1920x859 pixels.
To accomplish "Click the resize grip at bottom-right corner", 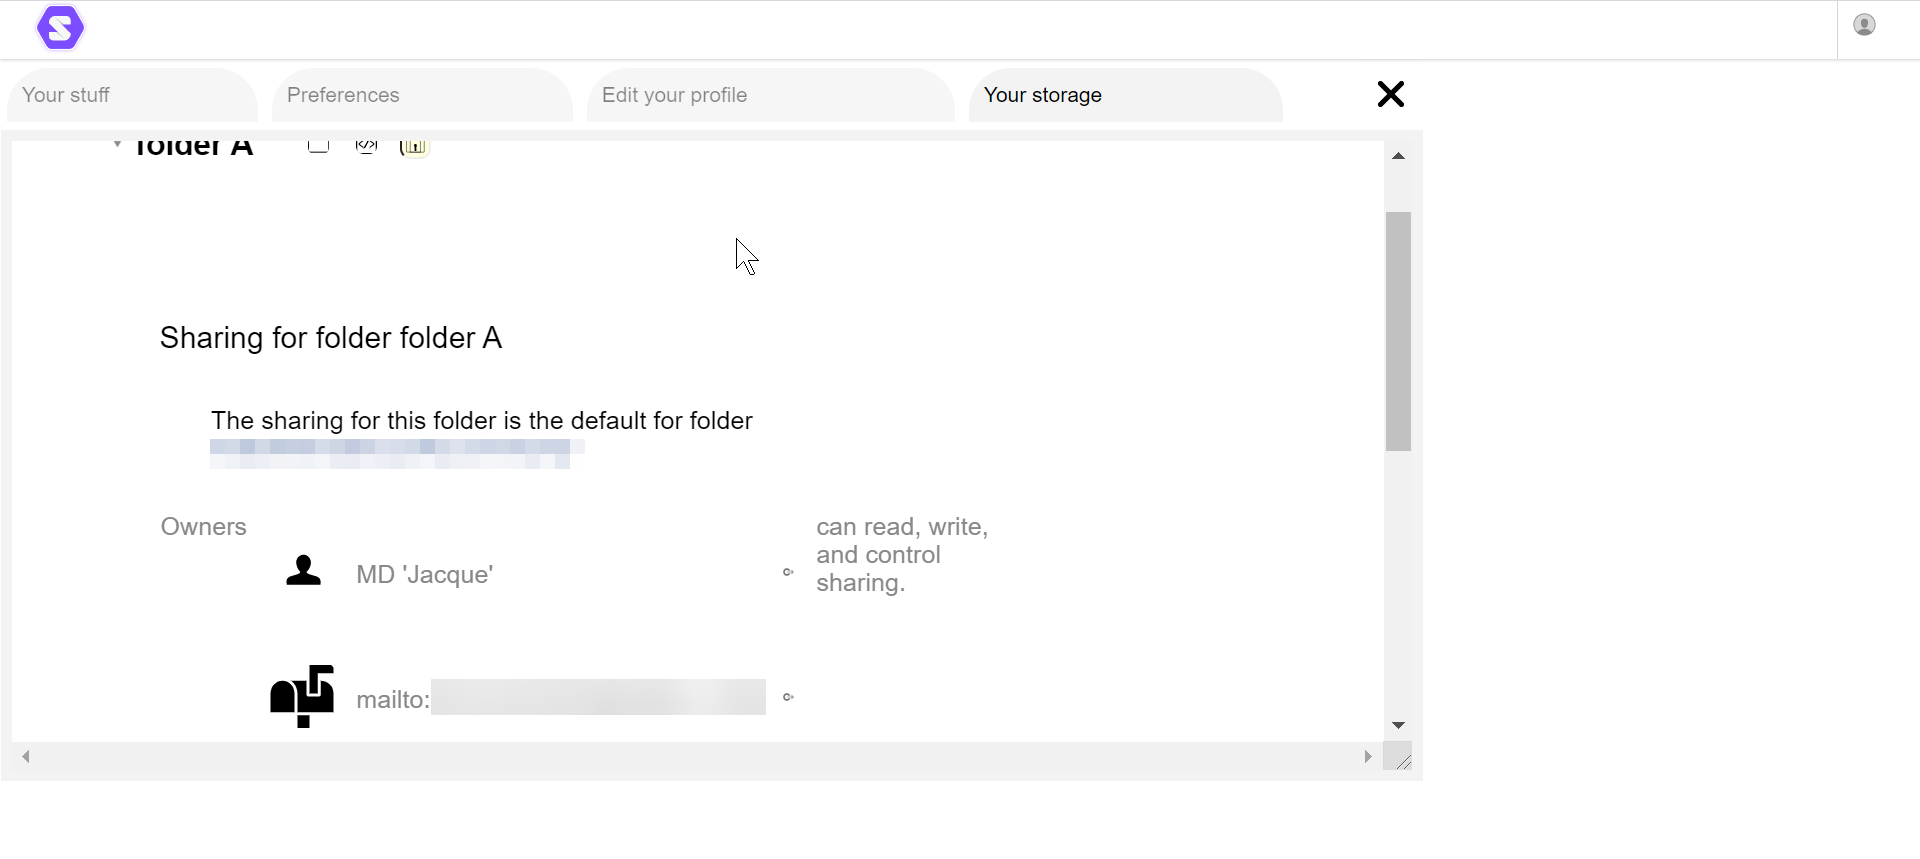I will pos(1403,758).
